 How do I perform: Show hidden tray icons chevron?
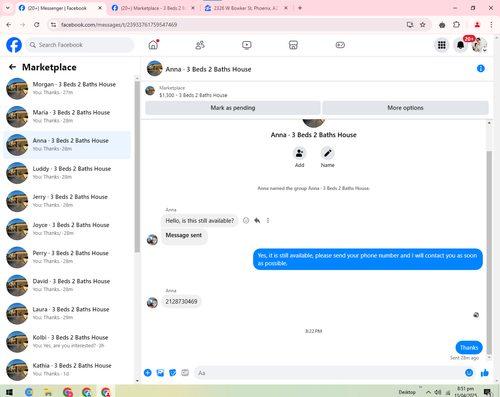click(x=428, y=392)
